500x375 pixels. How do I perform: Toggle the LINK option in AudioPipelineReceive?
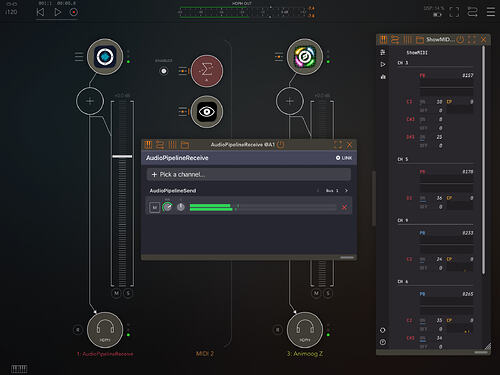click(344, 158)
